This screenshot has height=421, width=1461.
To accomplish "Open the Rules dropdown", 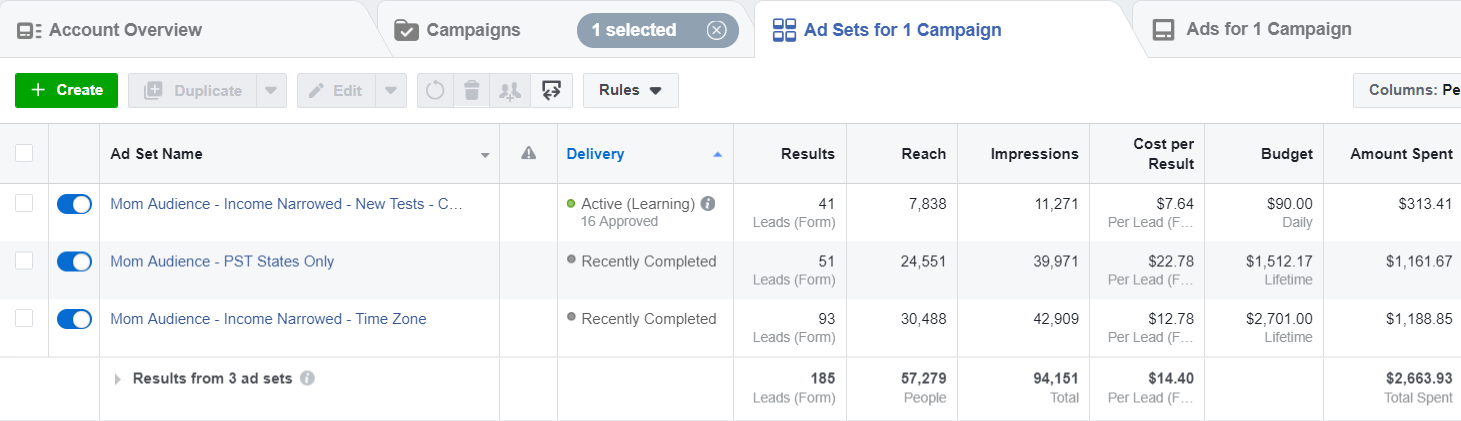I will click(x=630, y=90).
